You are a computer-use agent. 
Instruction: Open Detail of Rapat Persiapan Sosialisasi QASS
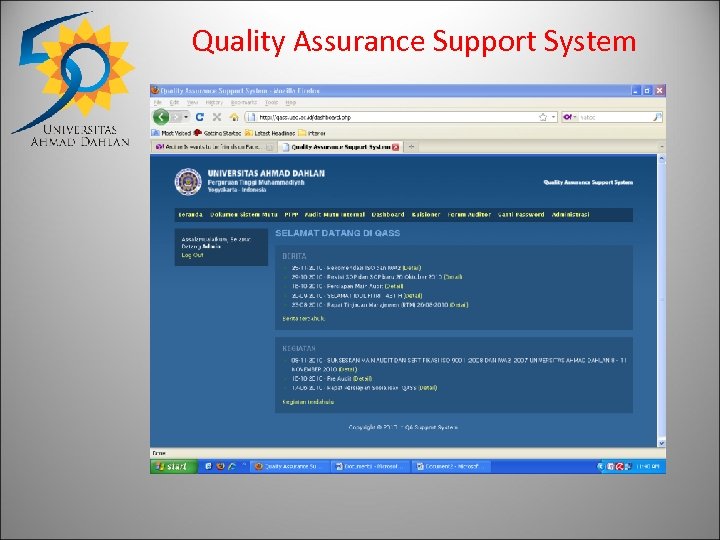pyautogui.click(x=428, y=388)
